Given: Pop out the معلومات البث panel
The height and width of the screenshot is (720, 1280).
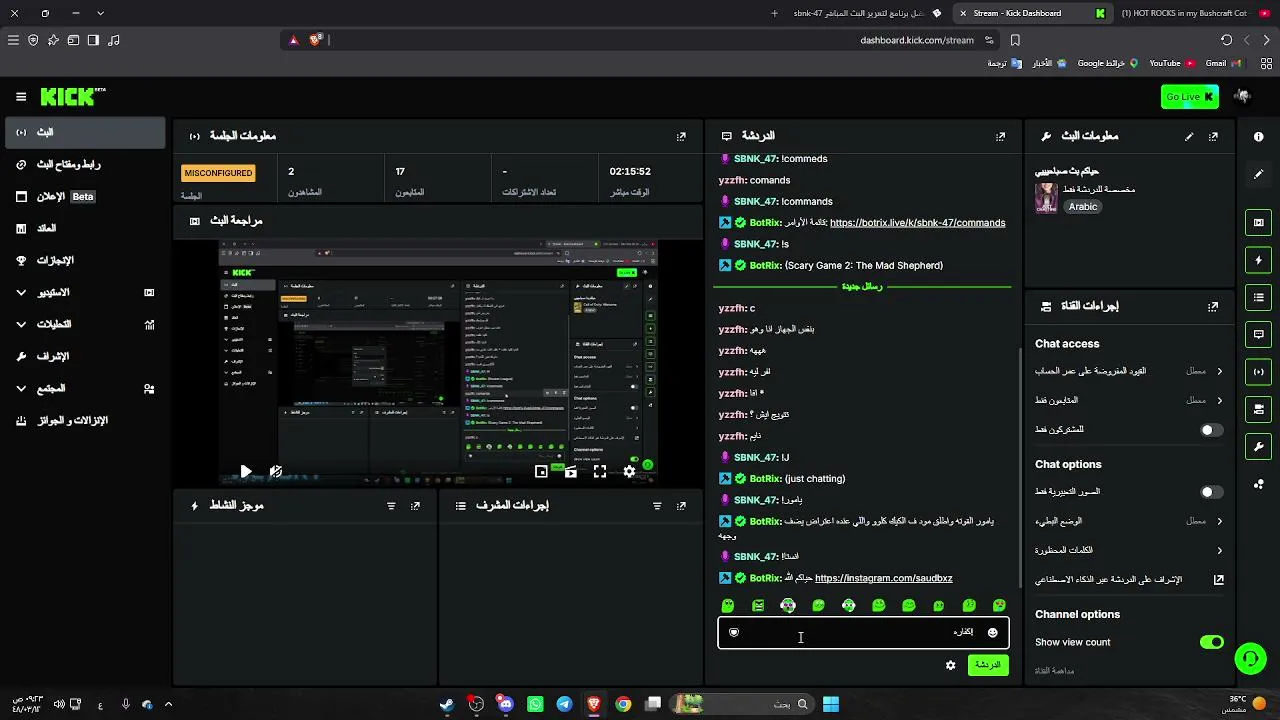Looking at the screenshot, I should tap(1213, 136).
